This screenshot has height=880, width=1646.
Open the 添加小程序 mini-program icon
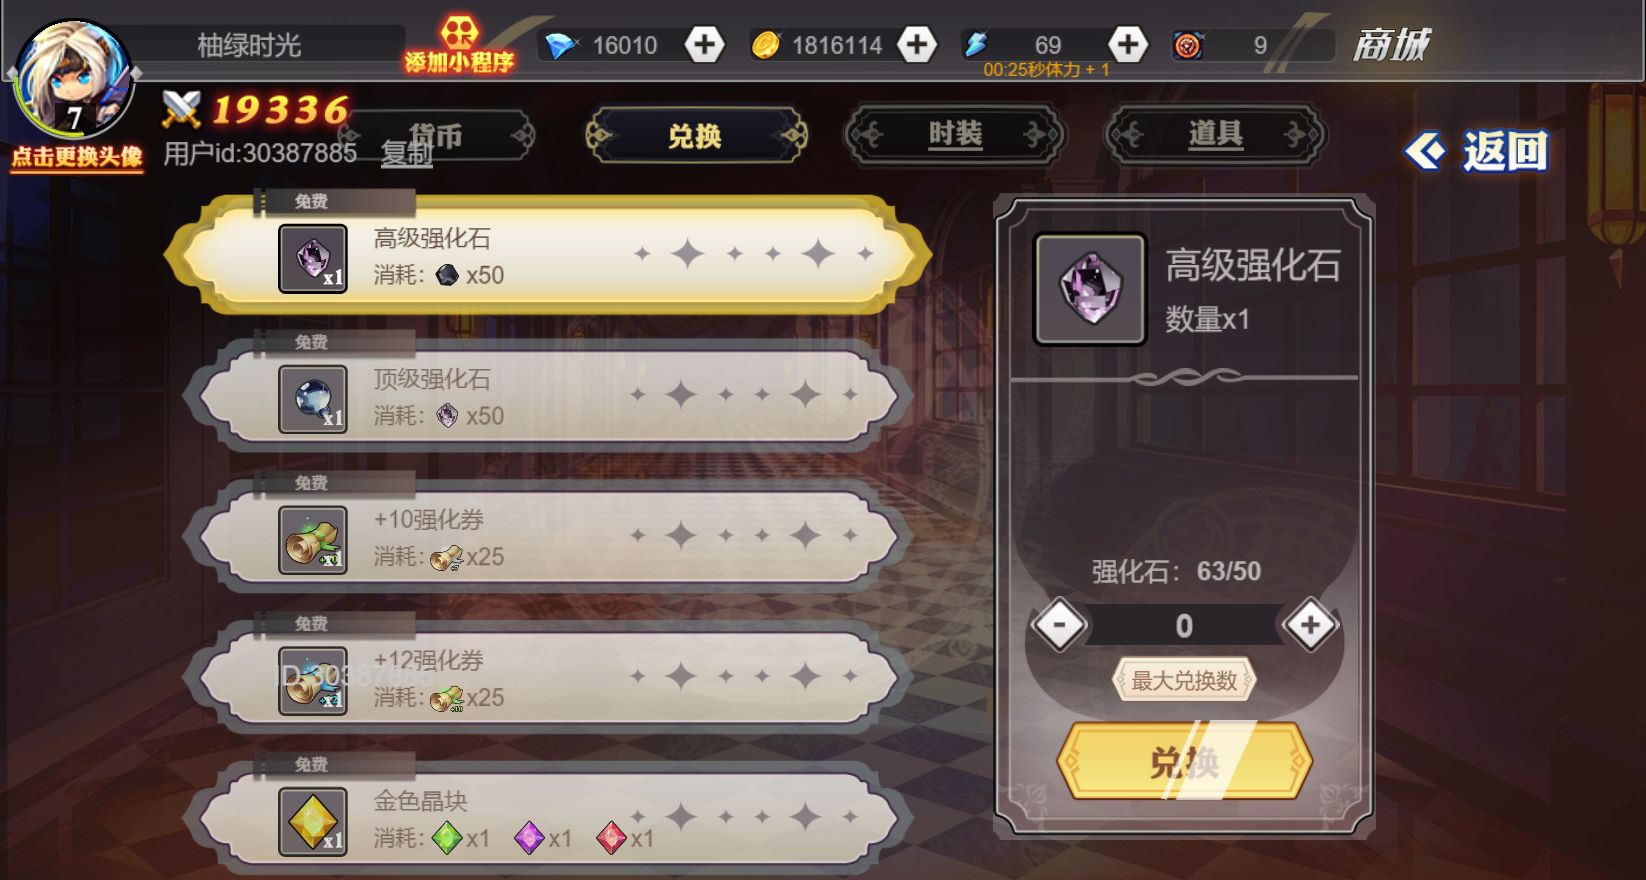pyautogui.click(x=459, y=45)
